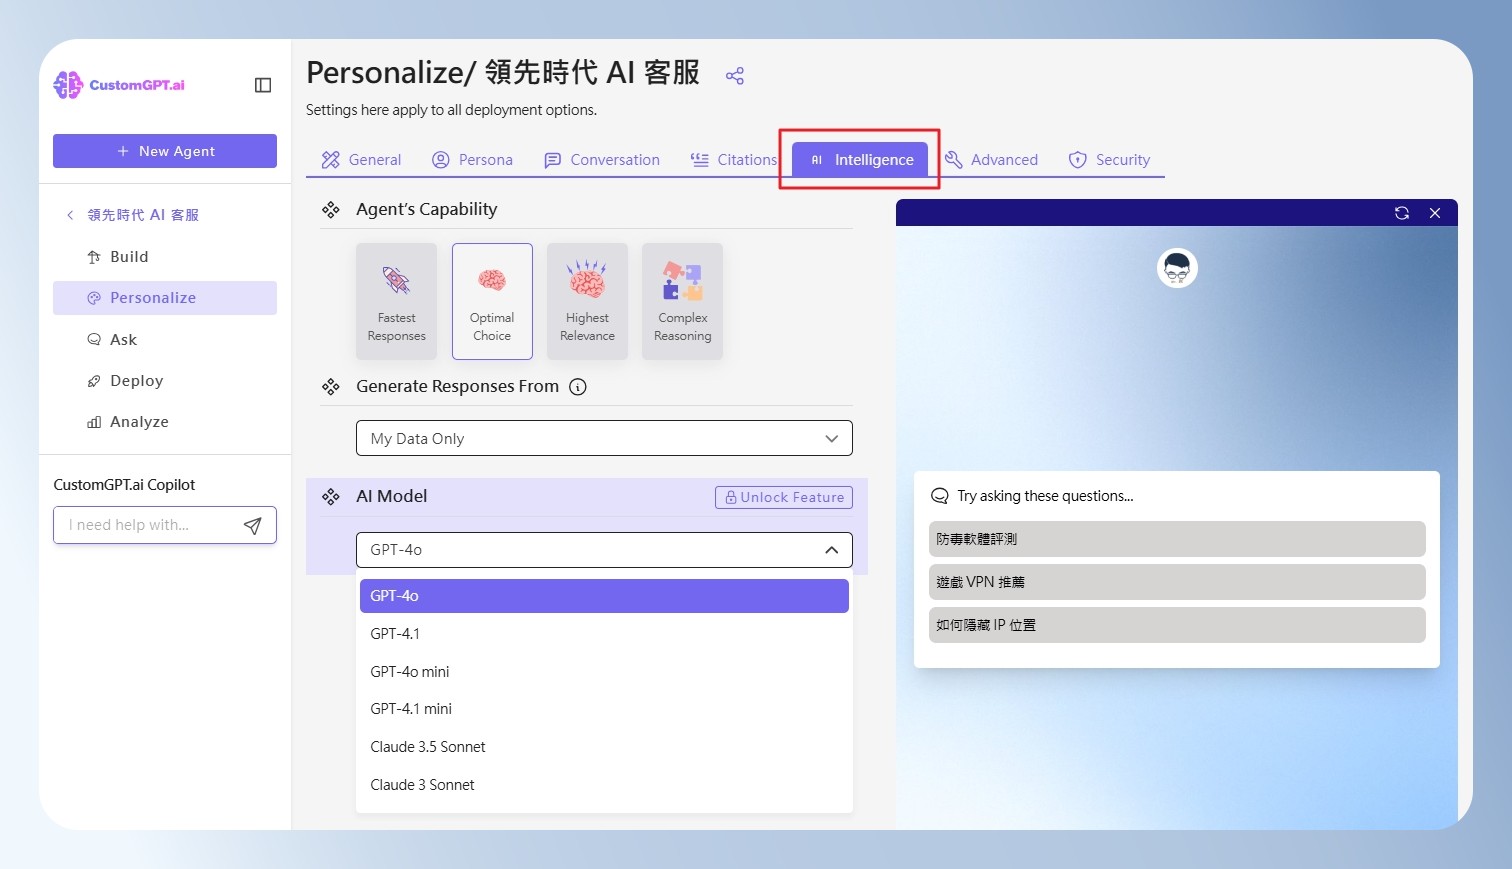Click Try asking these questions text
The height and width of the screenshot is (869, 1512).
point(1045,496)
